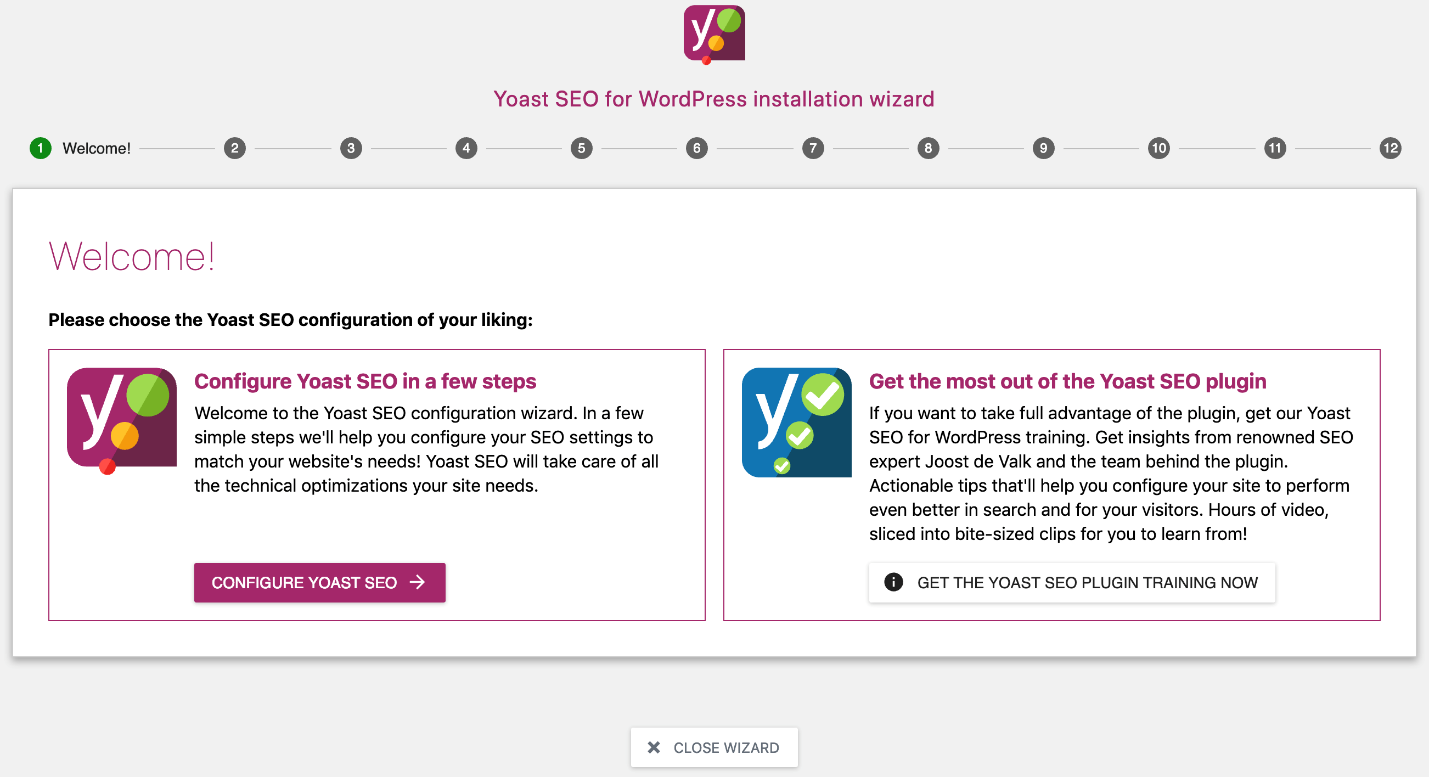Click the blue Yoast training checkmarks icon

[797, 422]
